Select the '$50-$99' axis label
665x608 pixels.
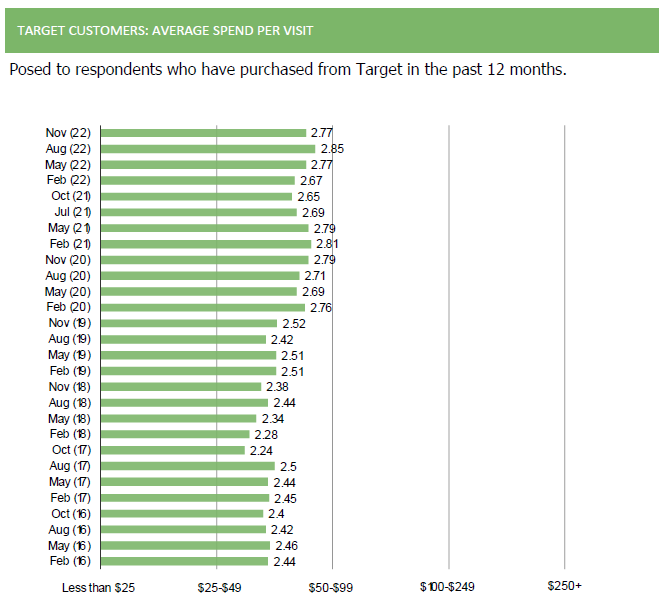click(333, 586)
